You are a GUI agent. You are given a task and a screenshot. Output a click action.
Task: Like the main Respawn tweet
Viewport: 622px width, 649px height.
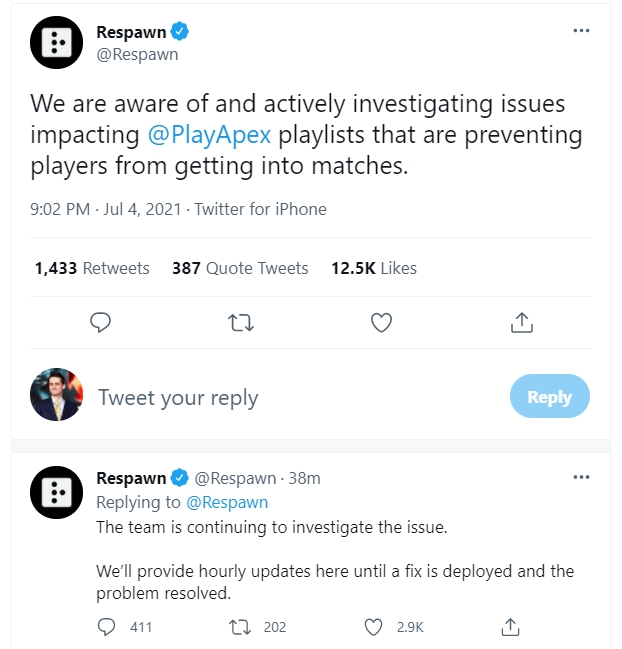coord(381,322)
